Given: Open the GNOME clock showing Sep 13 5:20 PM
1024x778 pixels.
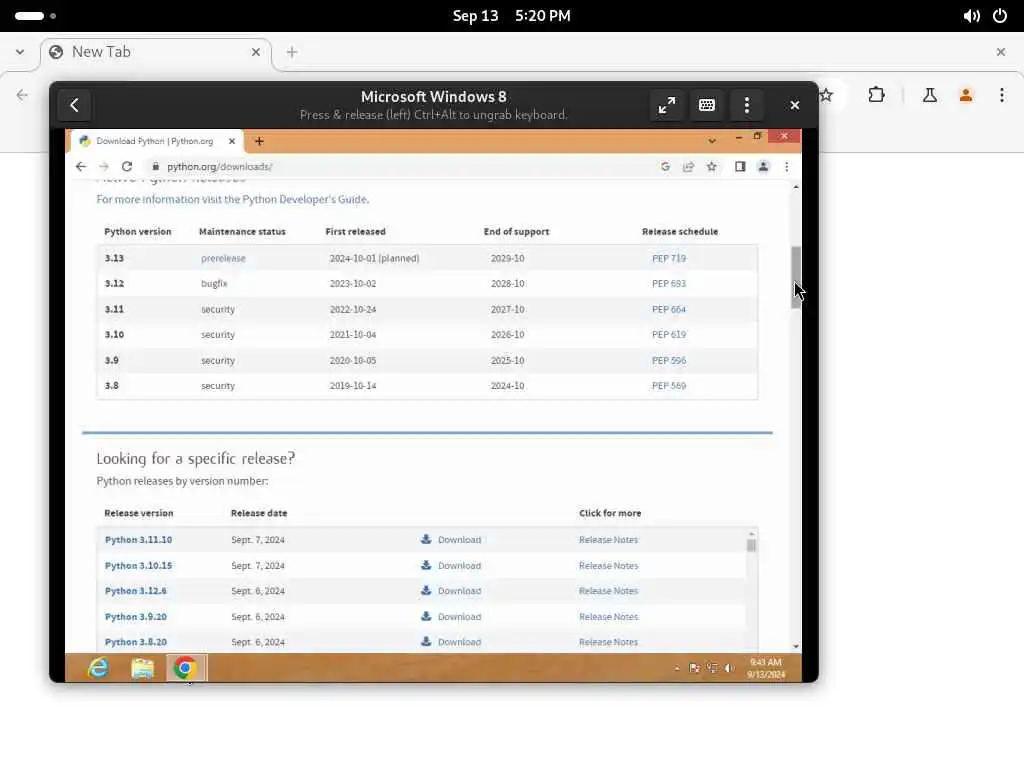Looking at the screenshot, I should click(511, 16).
